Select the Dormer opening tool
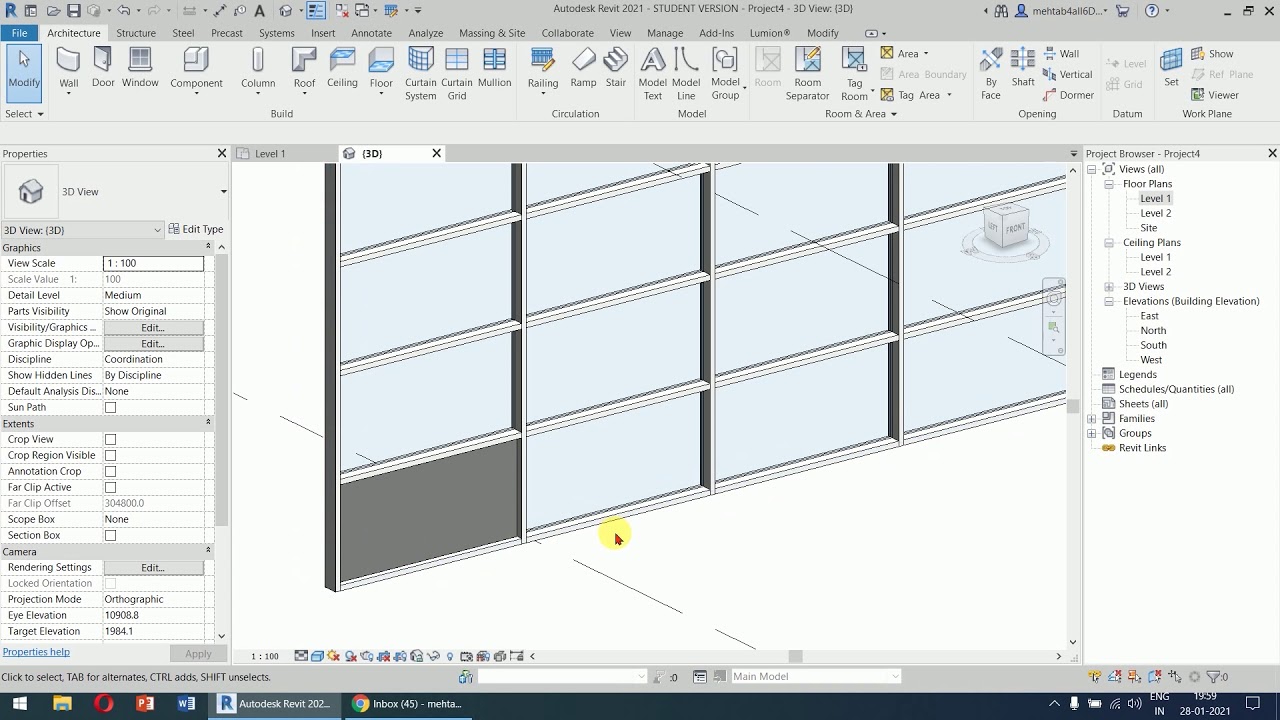Viewport: 1280px width, 720px height. [x=1068, y=95]
